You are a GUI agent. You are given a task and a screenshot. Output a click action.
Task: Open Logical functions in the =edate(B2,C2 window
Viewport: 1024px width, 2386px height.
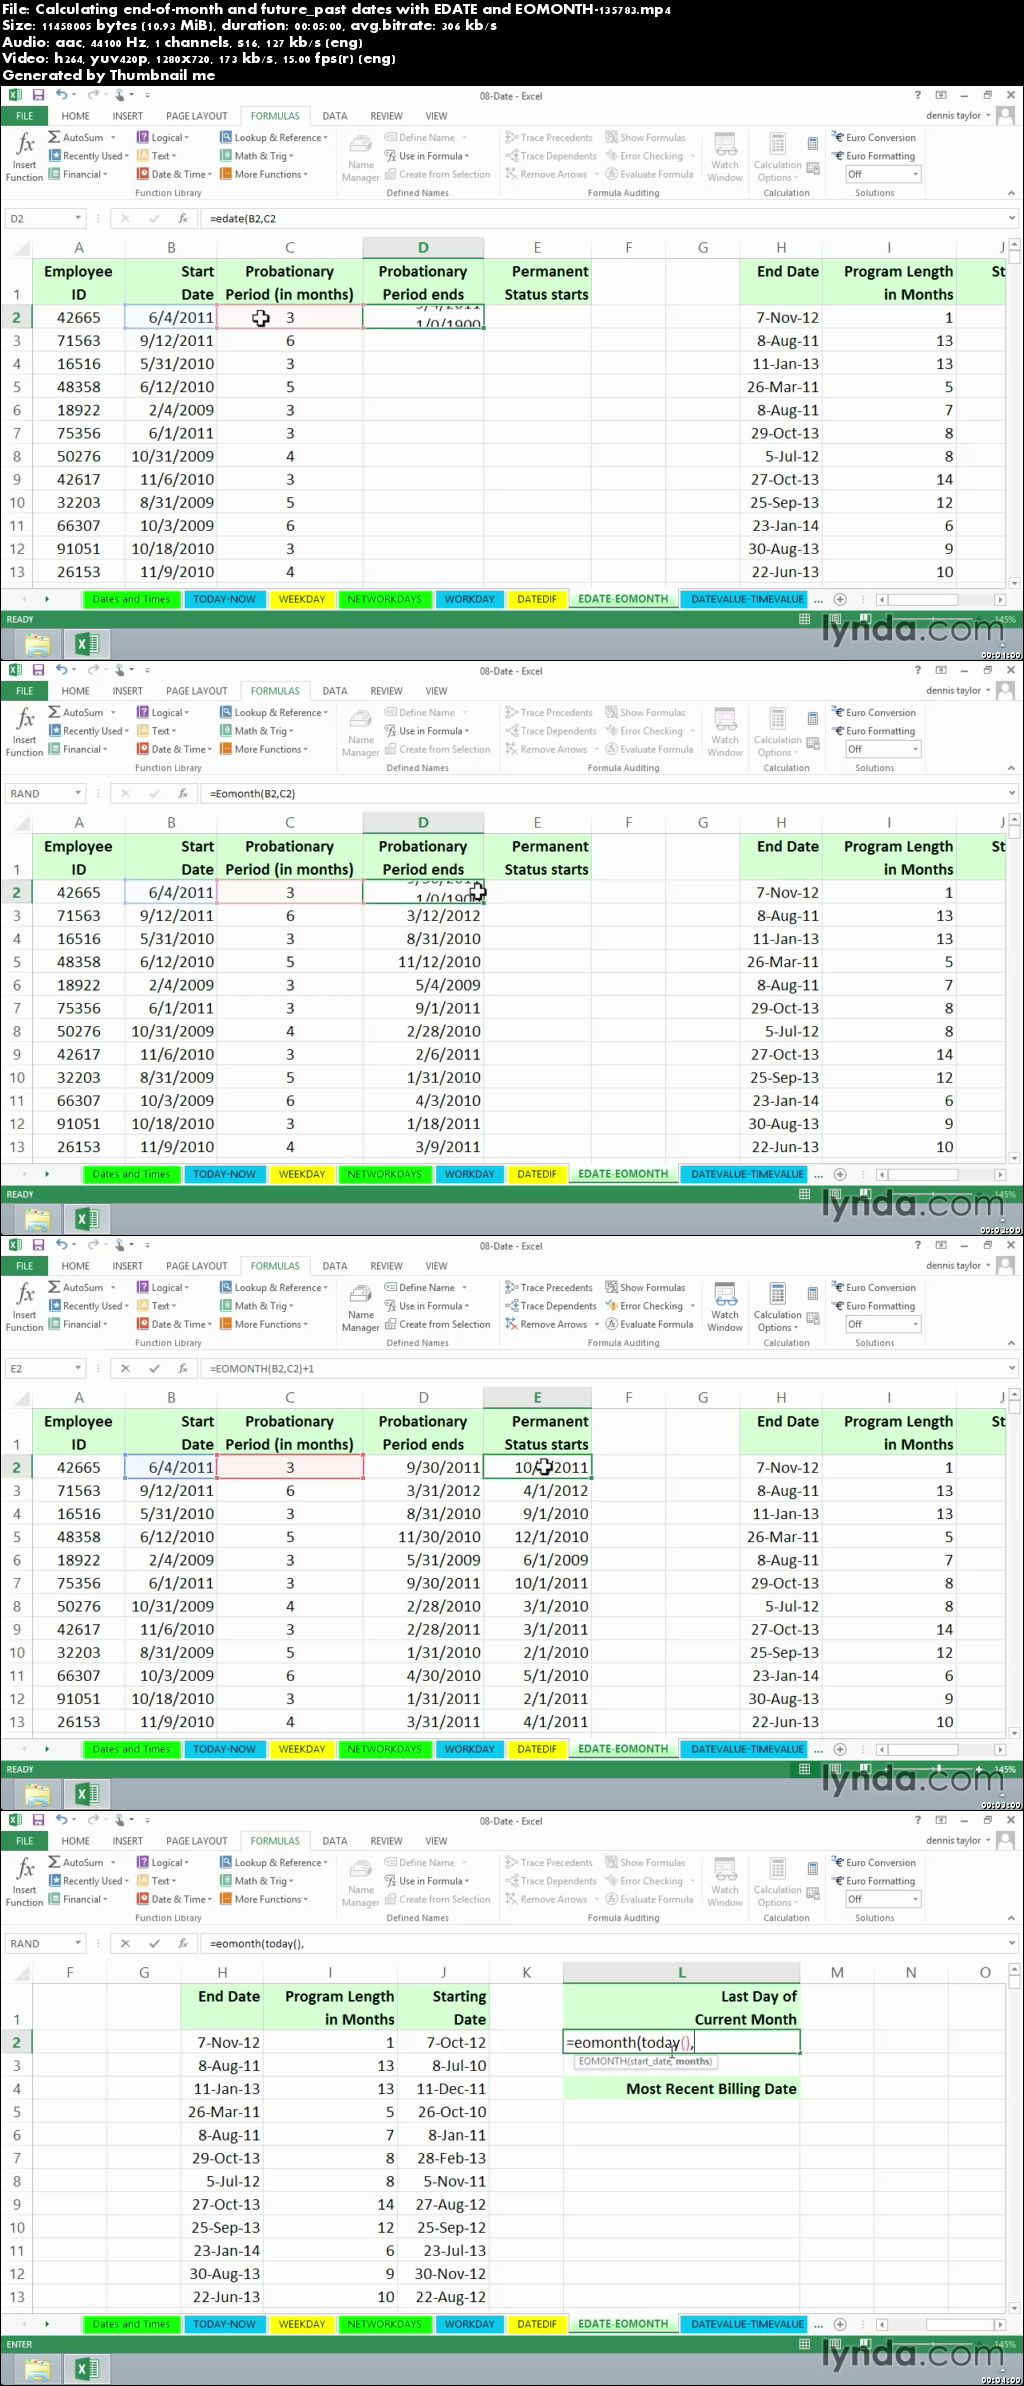coord(163,138)
